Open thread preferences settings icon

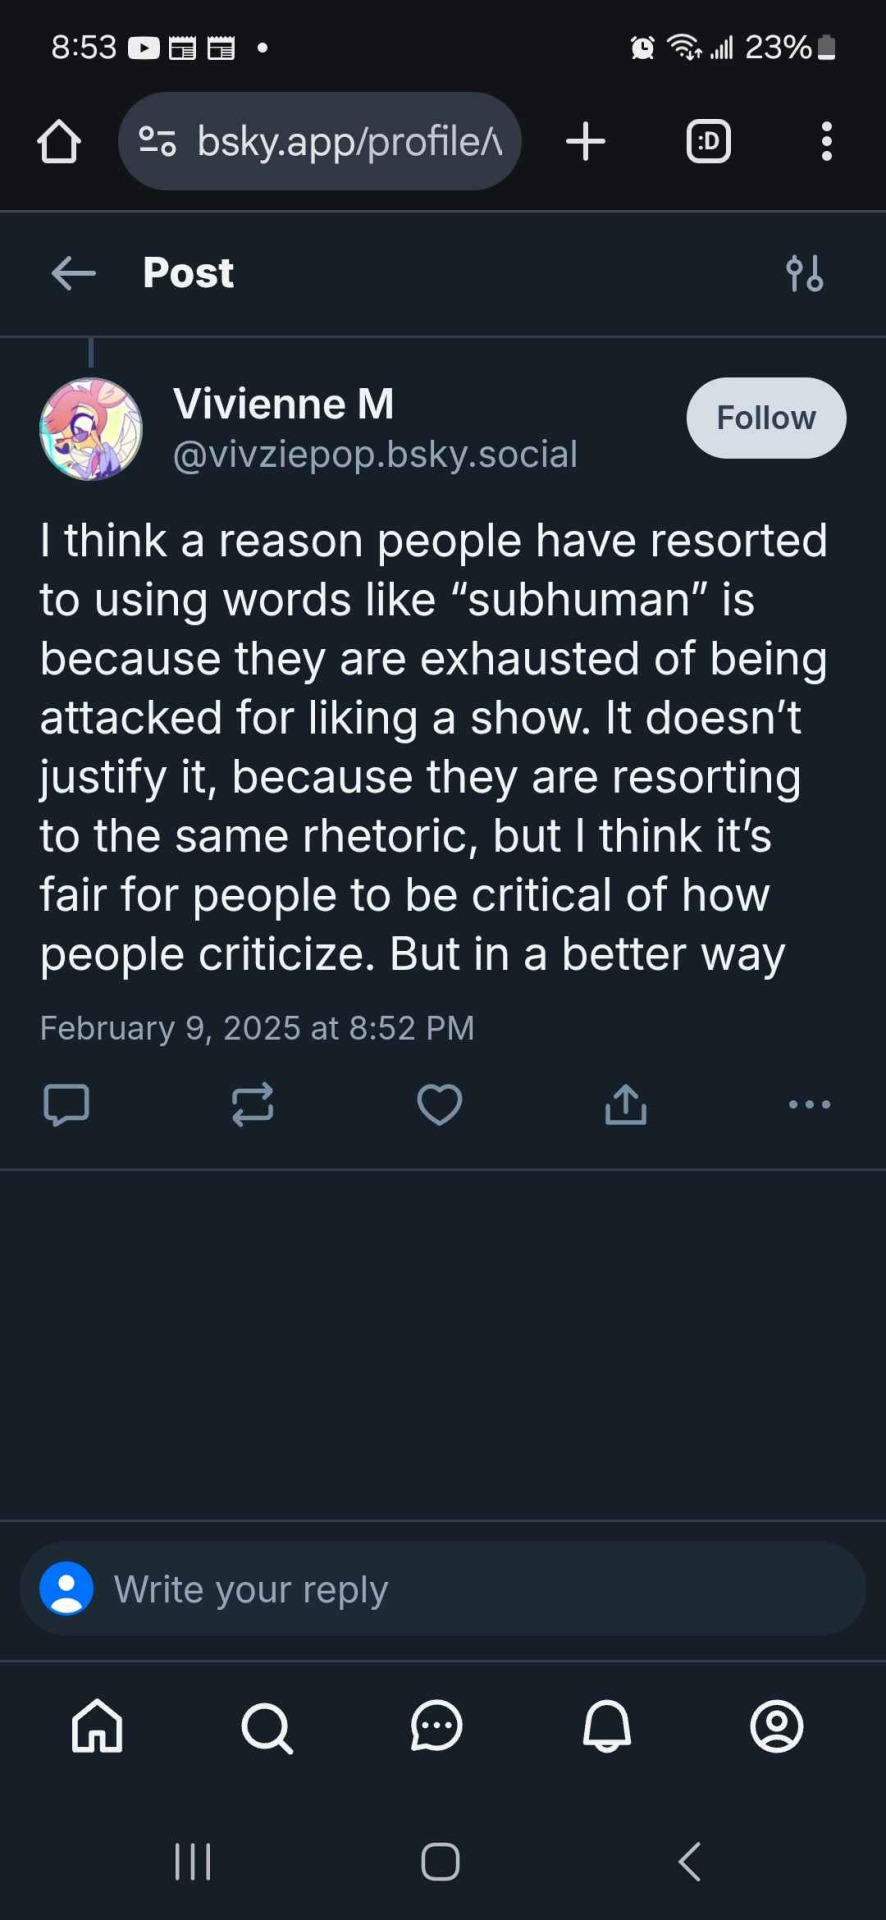[804, 273]
